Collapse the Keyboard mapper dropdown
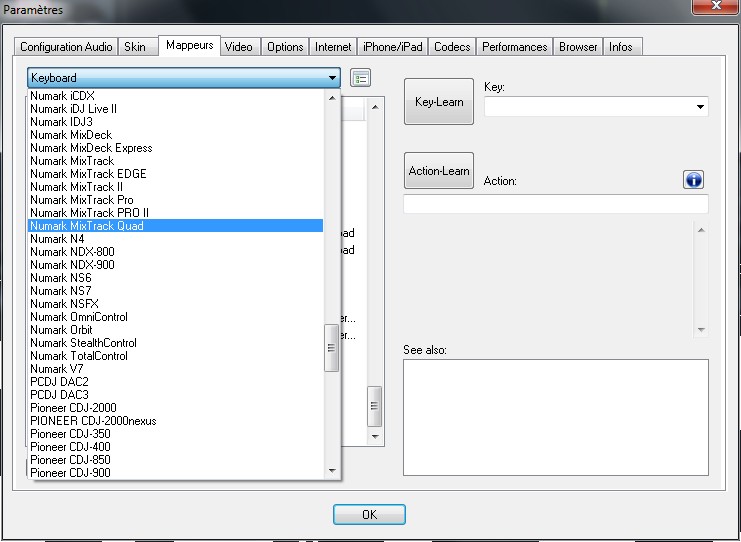Viewport: 741px width, 542px height. (x=332, y=78)
